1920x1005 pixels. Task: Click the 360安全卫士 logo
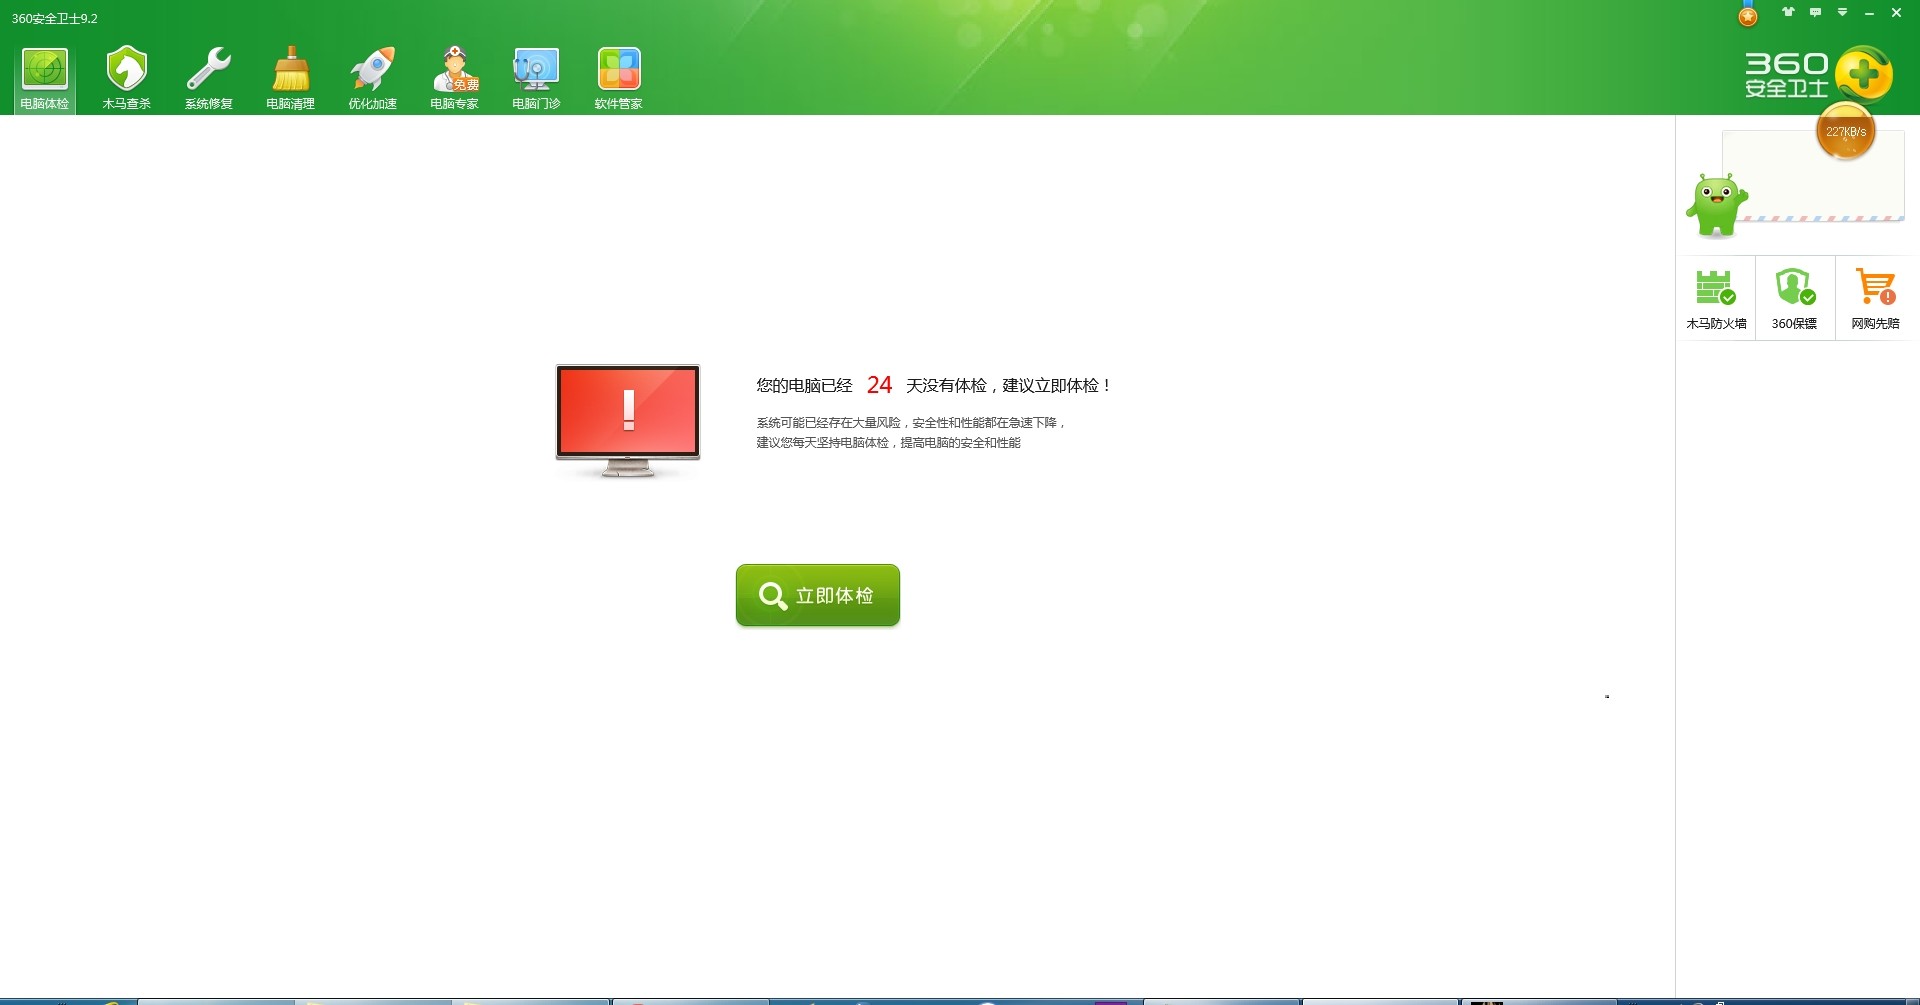point(1818,75)
